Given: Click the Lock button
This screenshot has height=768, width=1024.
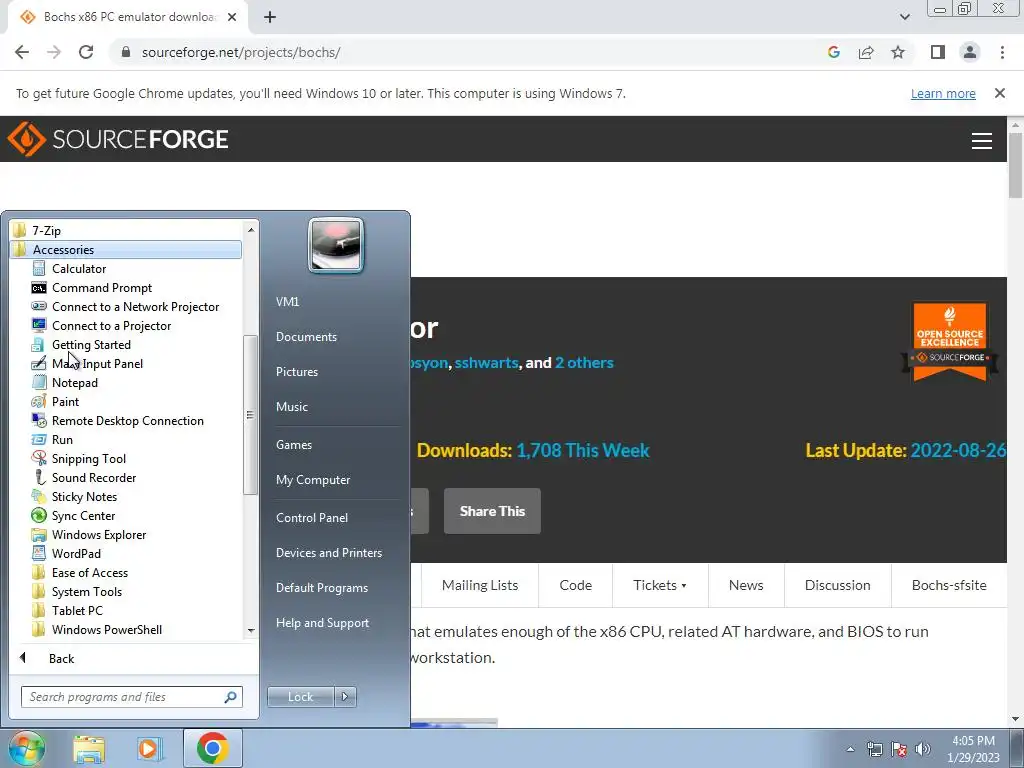Looking at the screenshot, I should (x=300, y=697).
